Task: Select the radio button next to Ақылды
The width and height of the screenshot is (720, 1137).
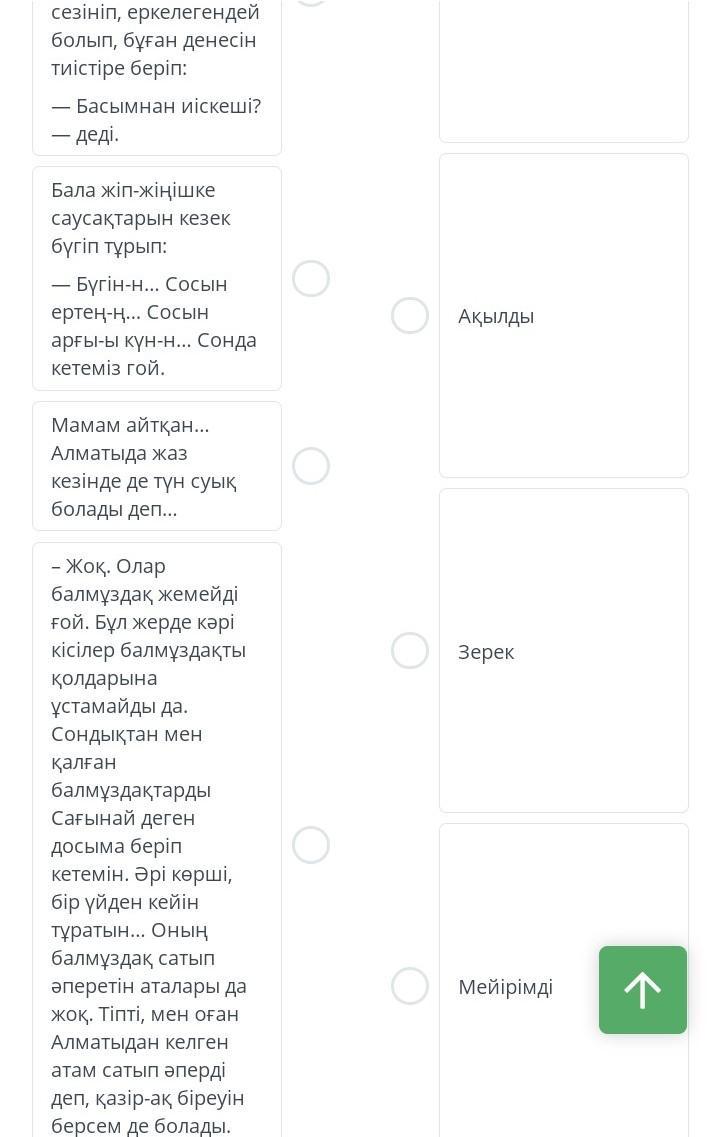Action: (x=410, y=315)
